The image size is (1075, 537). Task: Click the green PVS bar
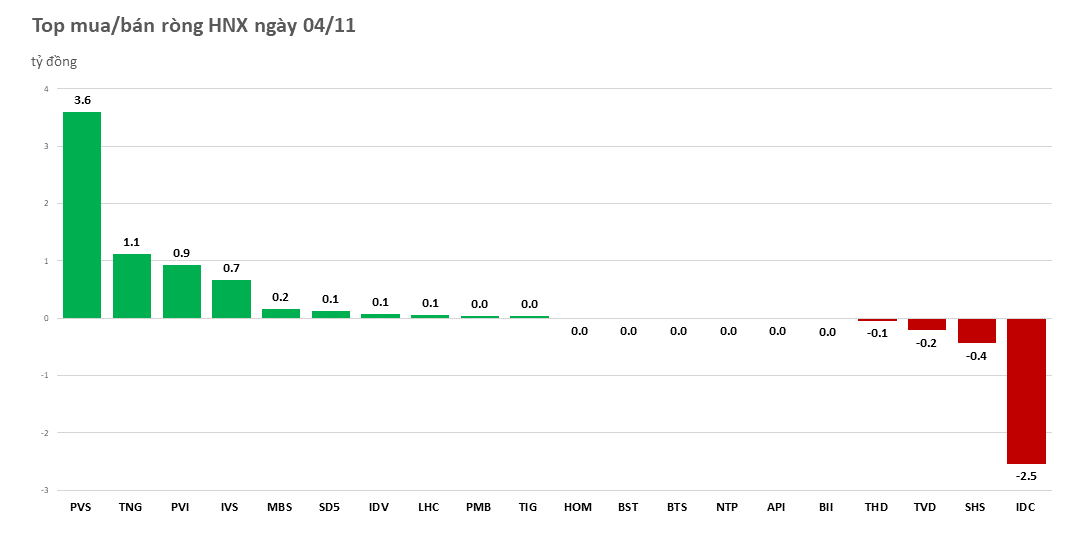[82, 215]
